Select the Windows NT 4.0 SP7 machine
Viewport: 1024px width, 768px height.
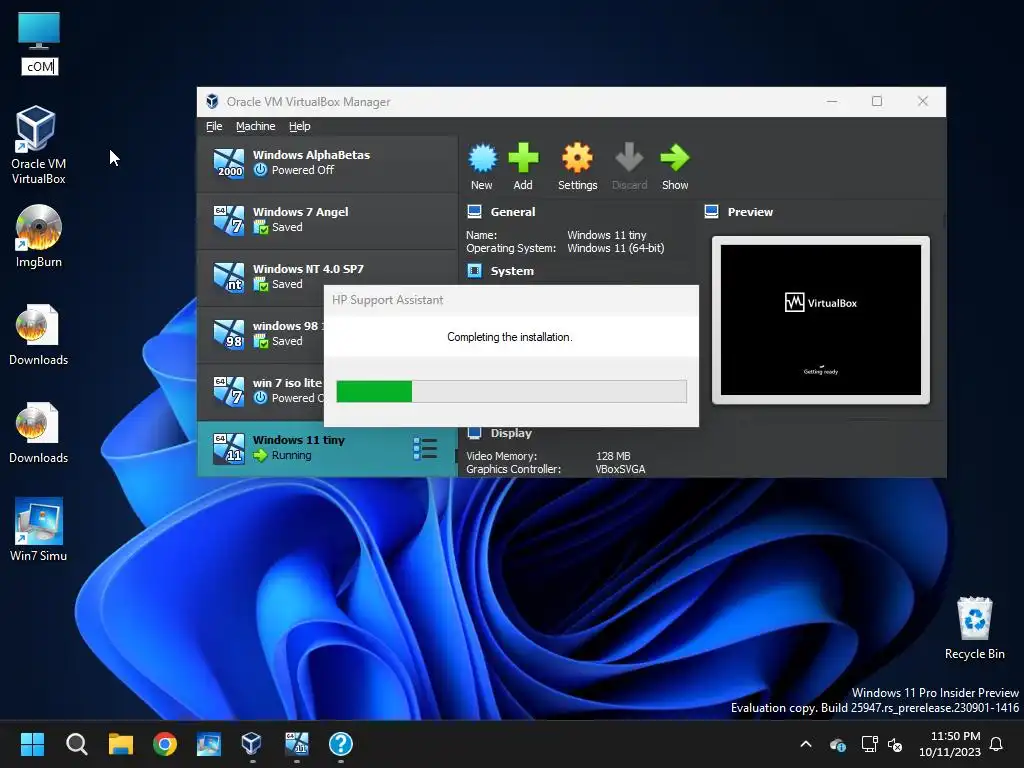[x=327, y=278]
